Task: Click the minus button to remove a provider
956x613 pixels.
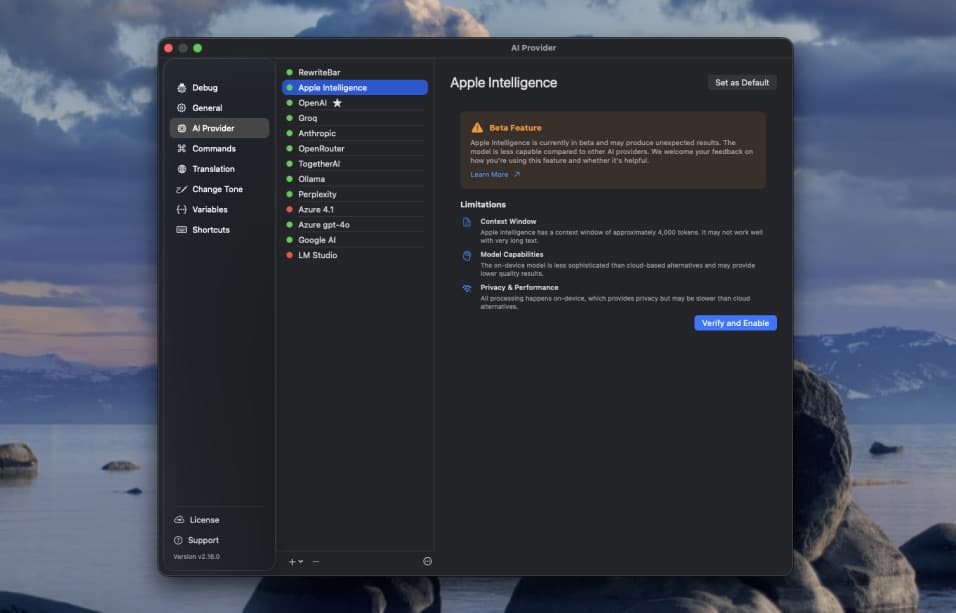Action: point(314,562)
